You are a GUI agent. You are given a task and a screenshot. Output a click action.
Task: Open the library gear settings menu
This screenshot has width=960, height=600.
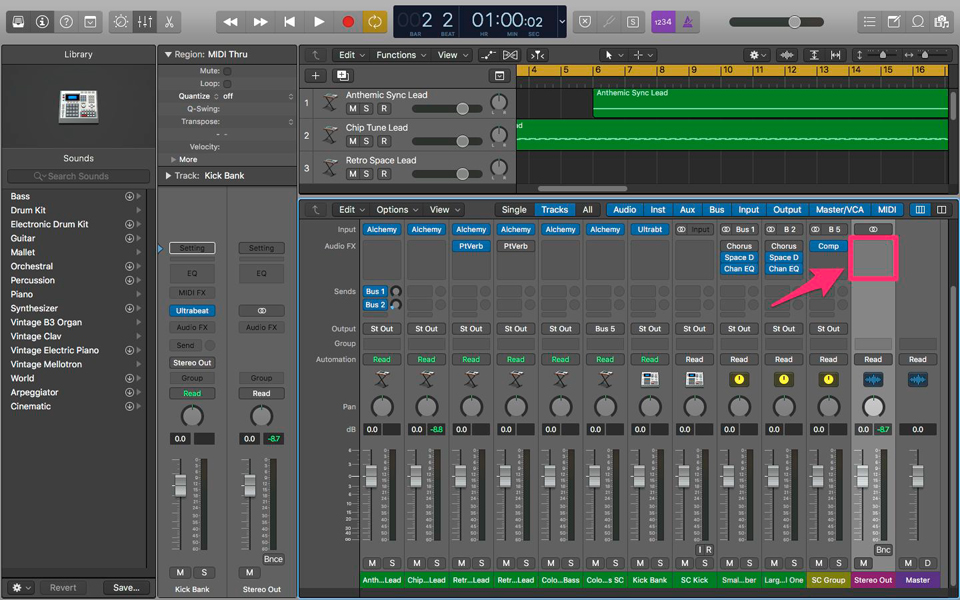(21, 588)
